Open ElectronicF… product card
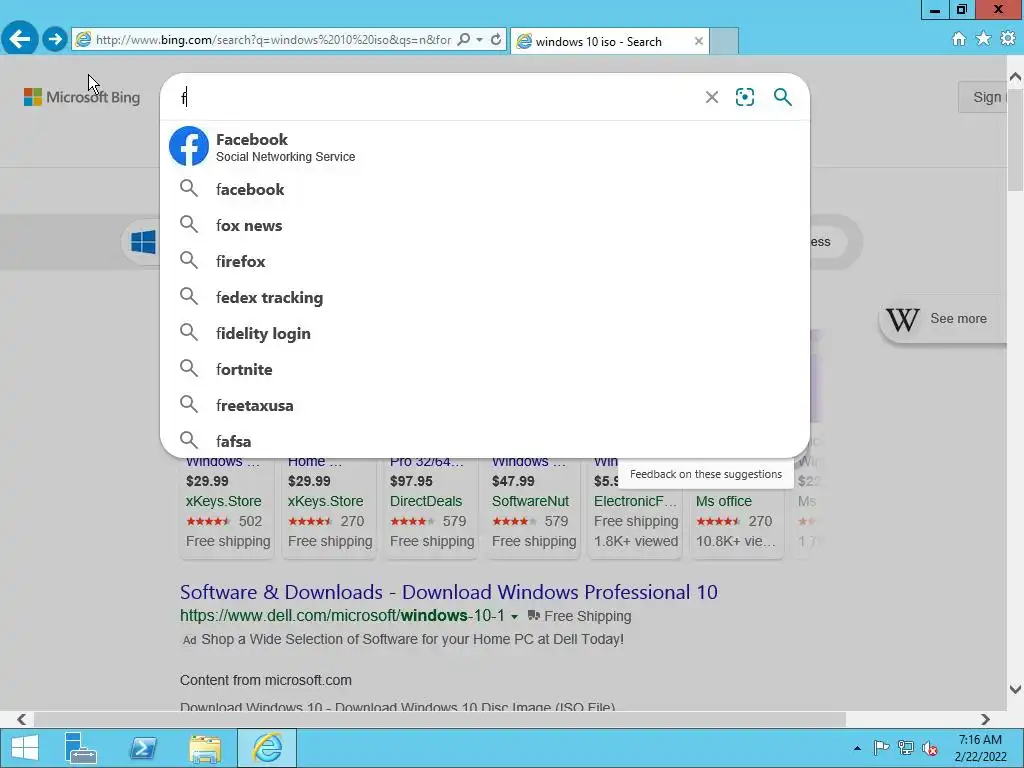1024x768 pixels. click(635, 516)
